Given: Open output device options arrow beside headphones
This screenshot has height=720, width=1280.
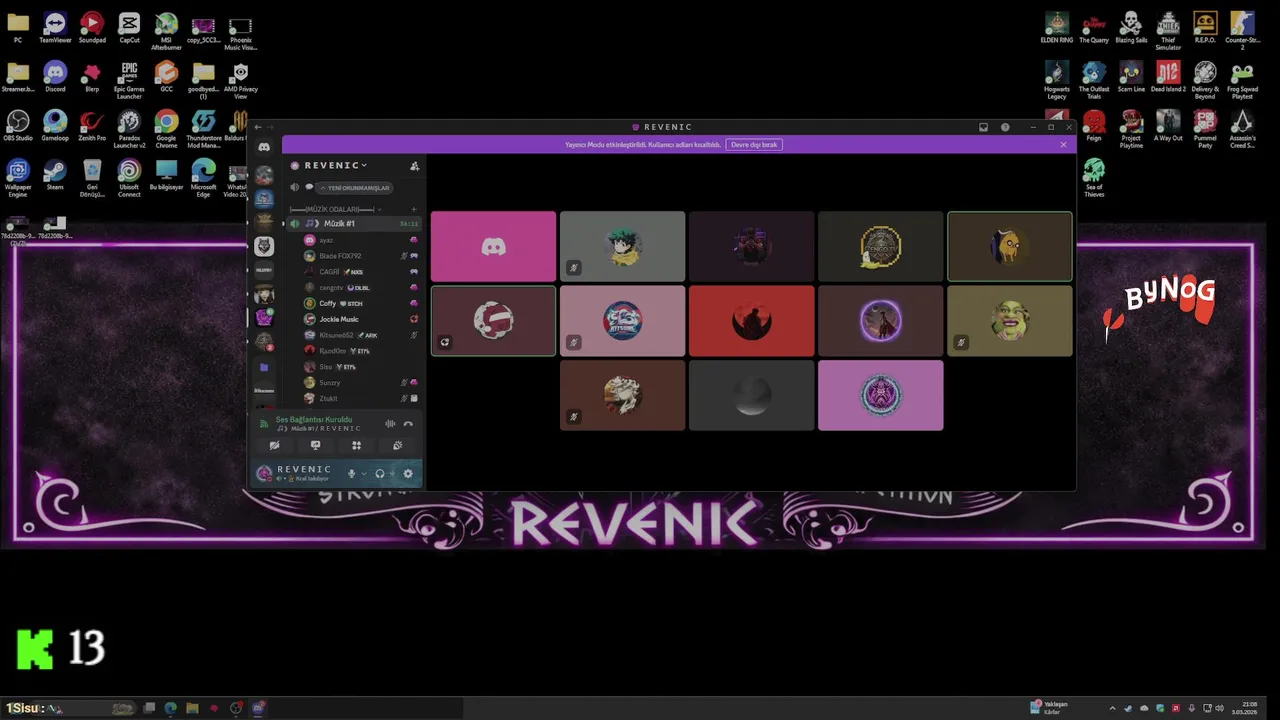Looking at the screenshot, I should (392, 473).
